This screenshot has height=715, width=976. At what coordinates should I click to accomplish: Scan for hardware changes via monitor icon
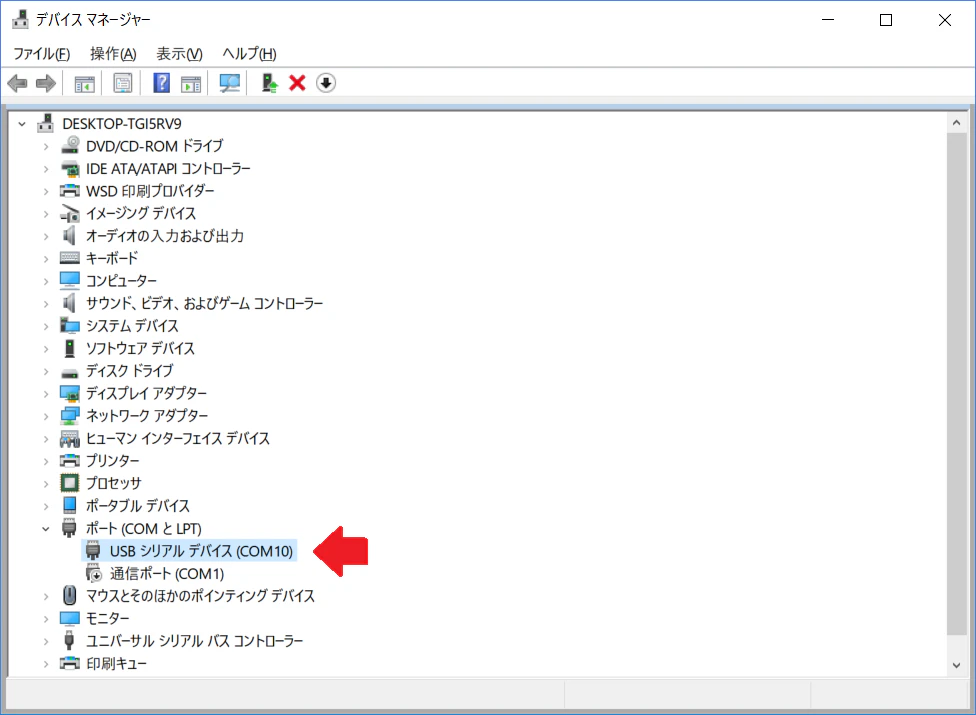230,83
